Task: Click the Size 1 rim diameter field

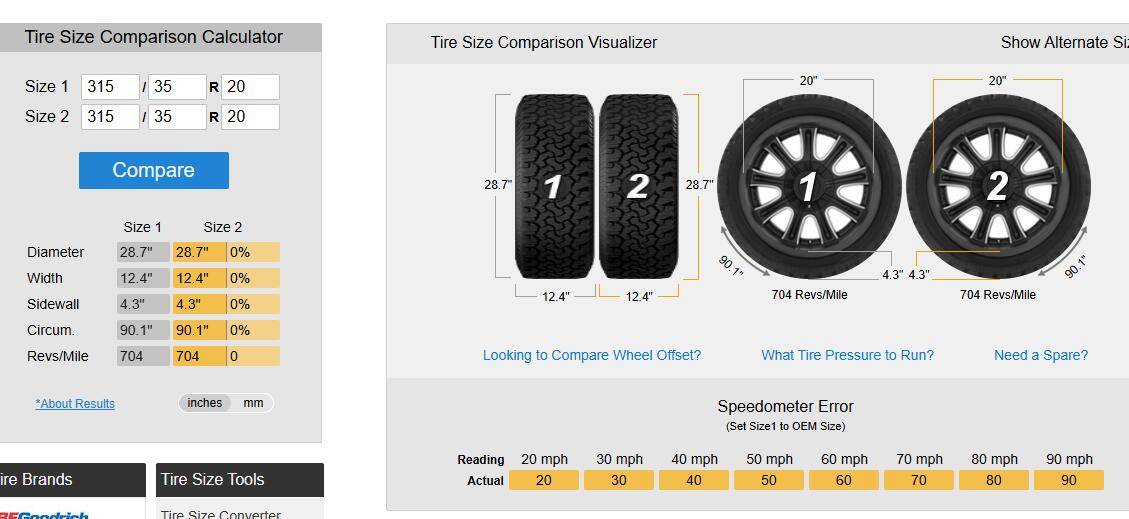Action: click(x=251, y=87)
